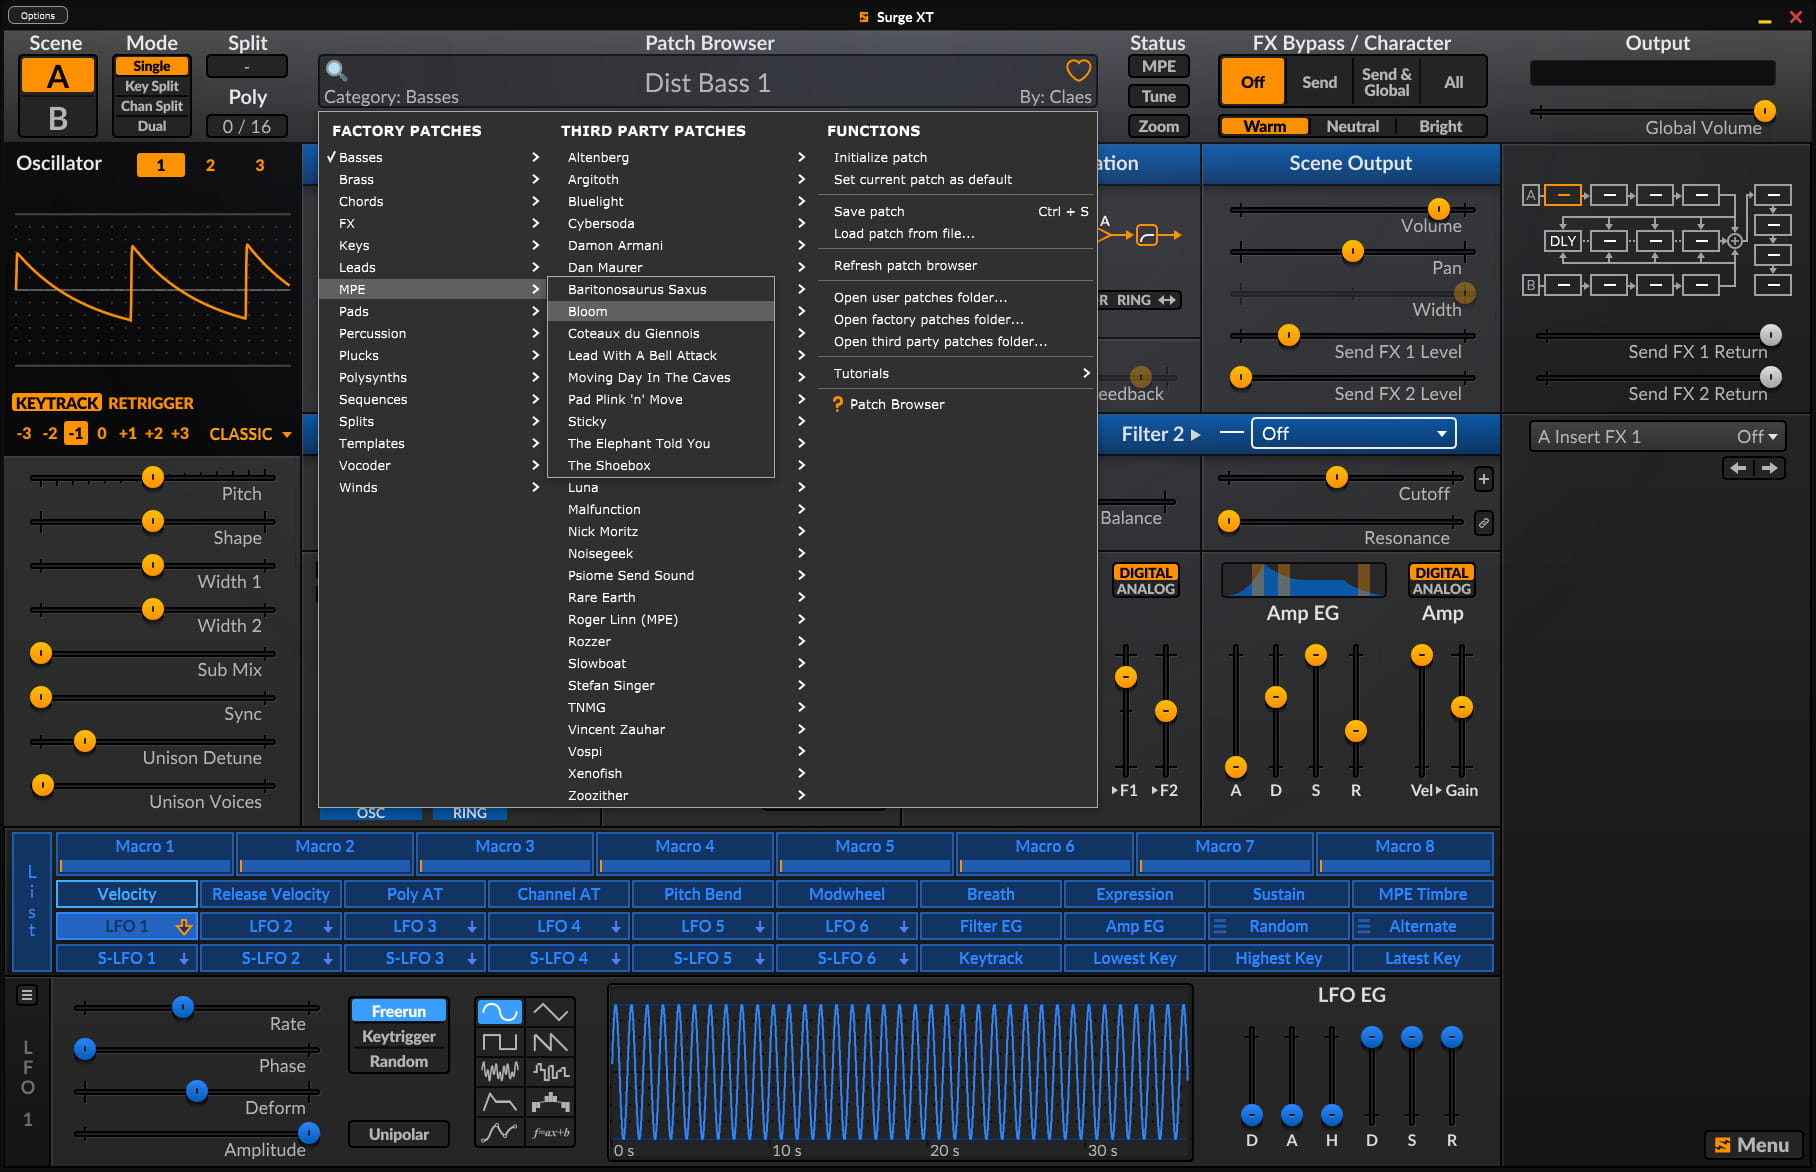Toggle oscillator RETRIGGER
The width and height of the screenshot is (1816, 1172).
coord(151,403)
